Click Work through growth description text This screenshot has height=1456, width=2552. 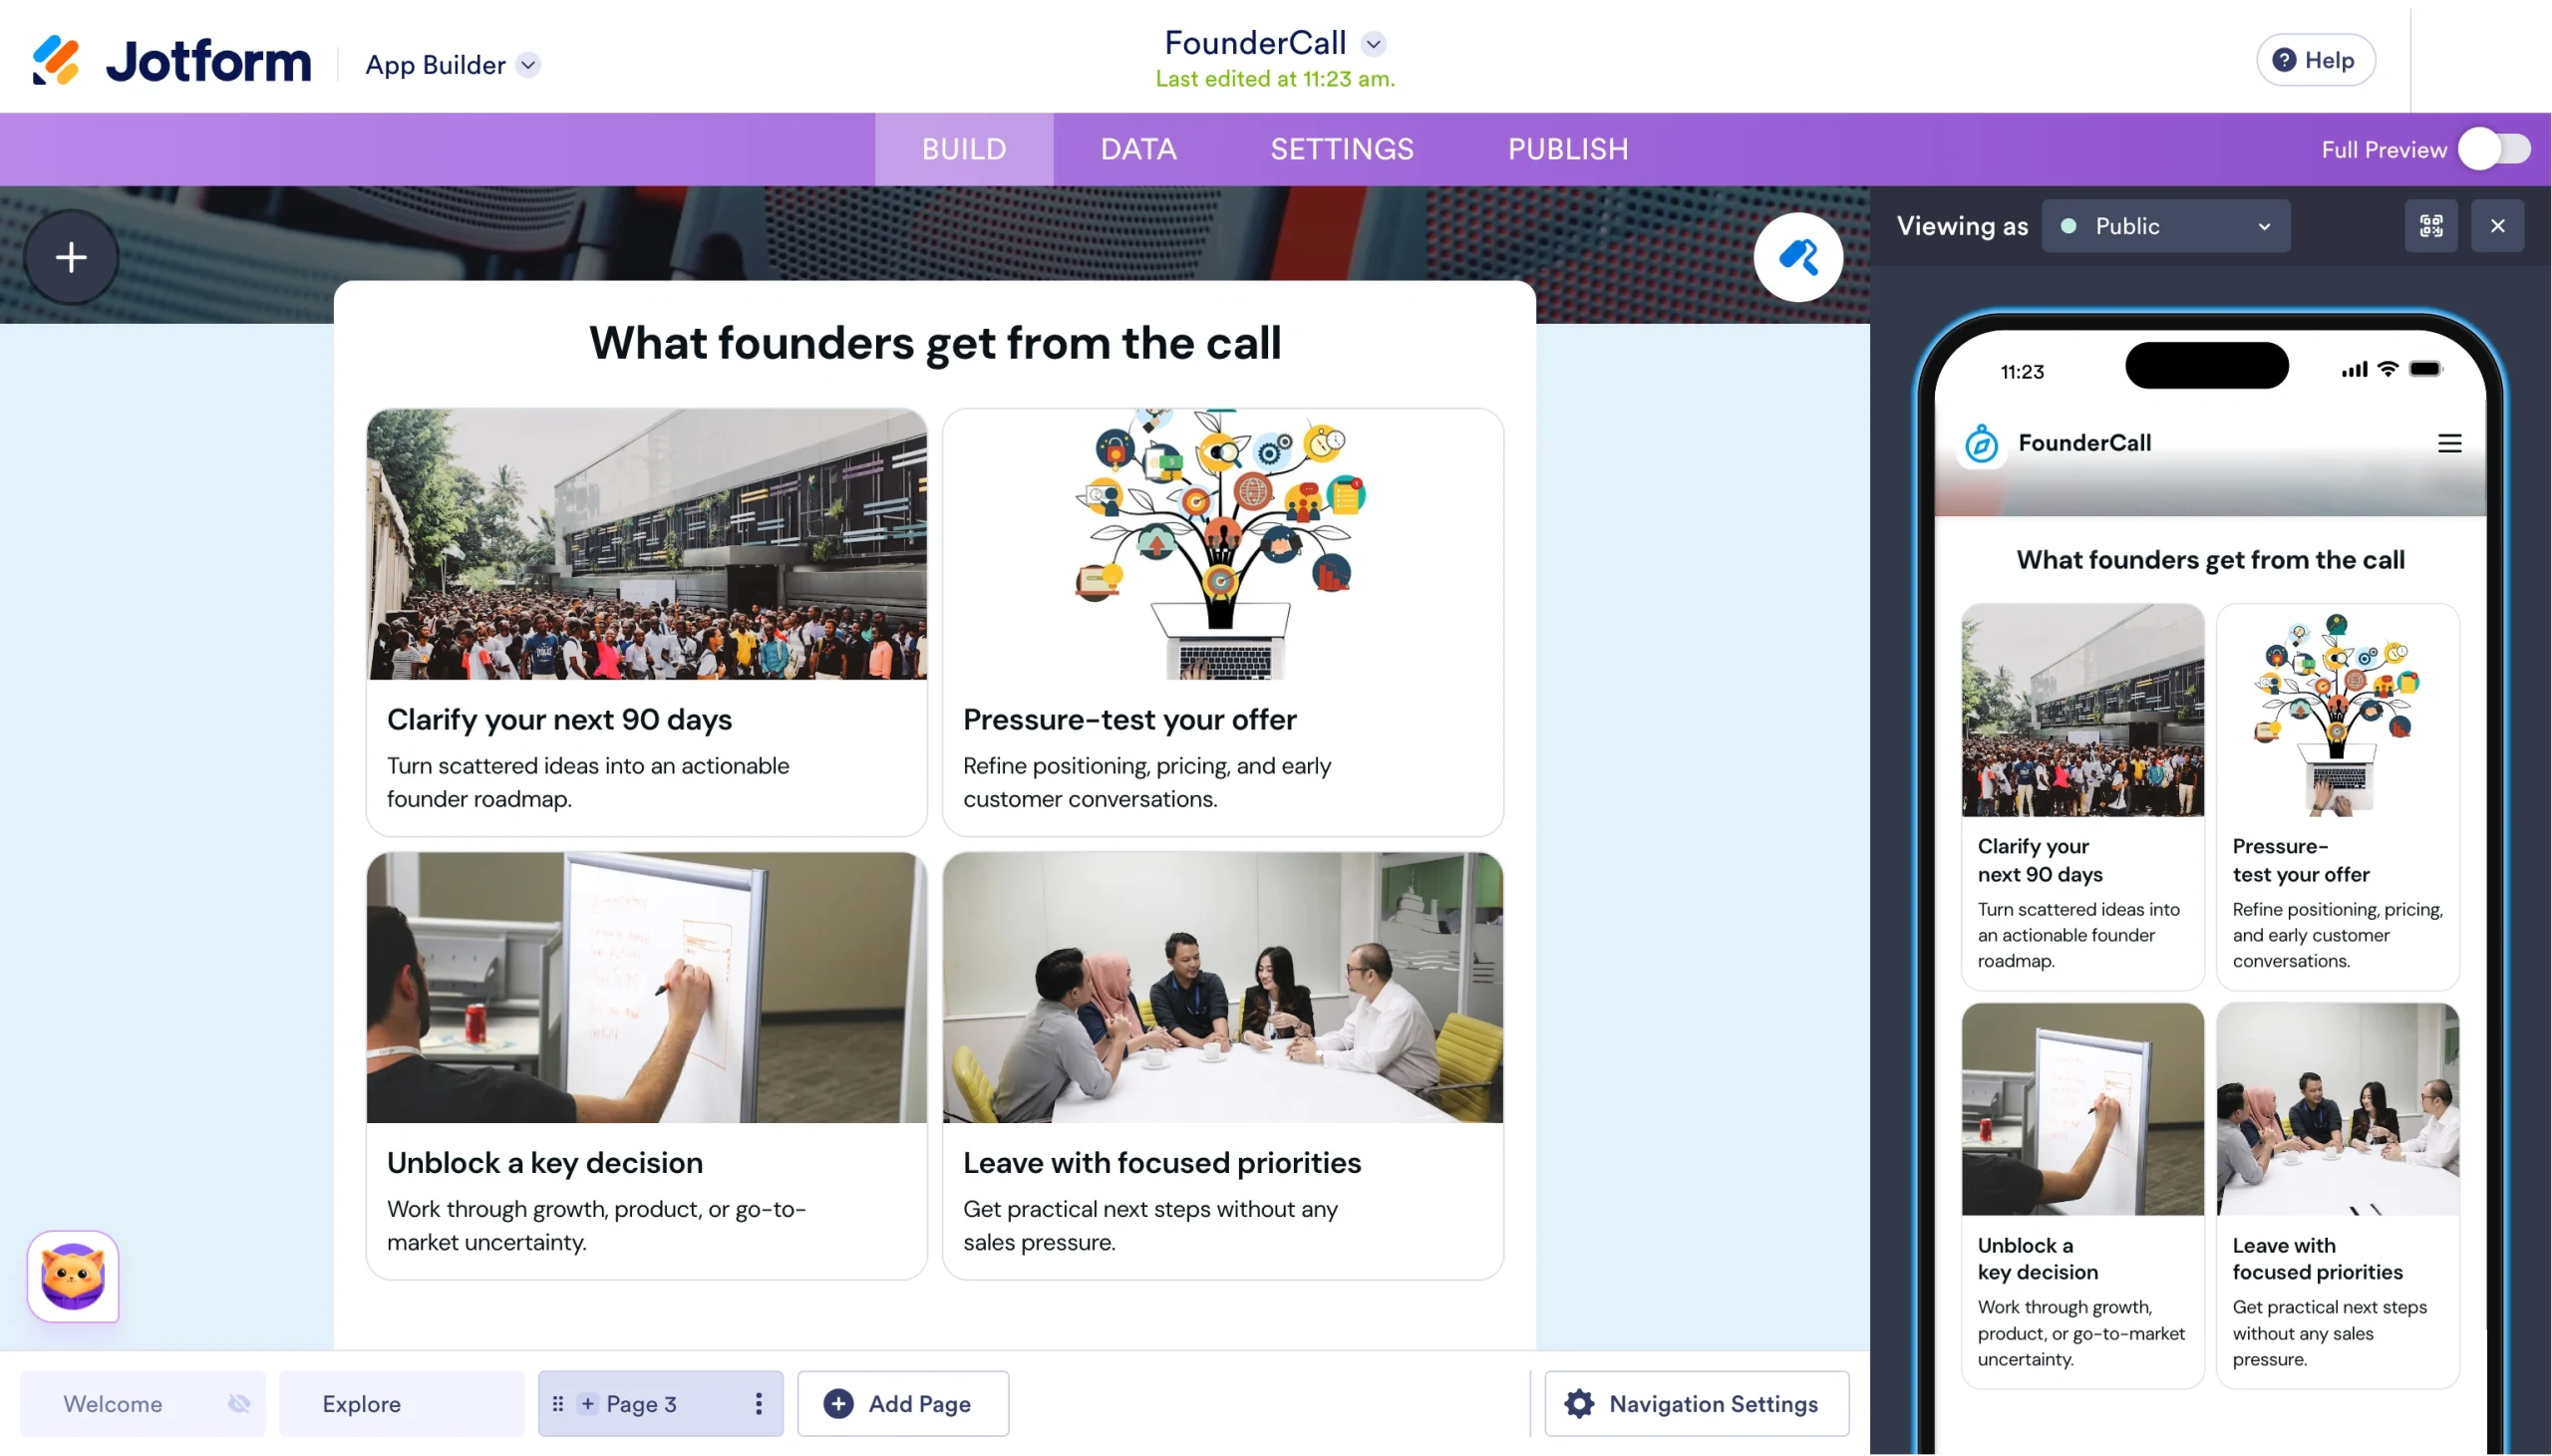tap(596, 1225)
